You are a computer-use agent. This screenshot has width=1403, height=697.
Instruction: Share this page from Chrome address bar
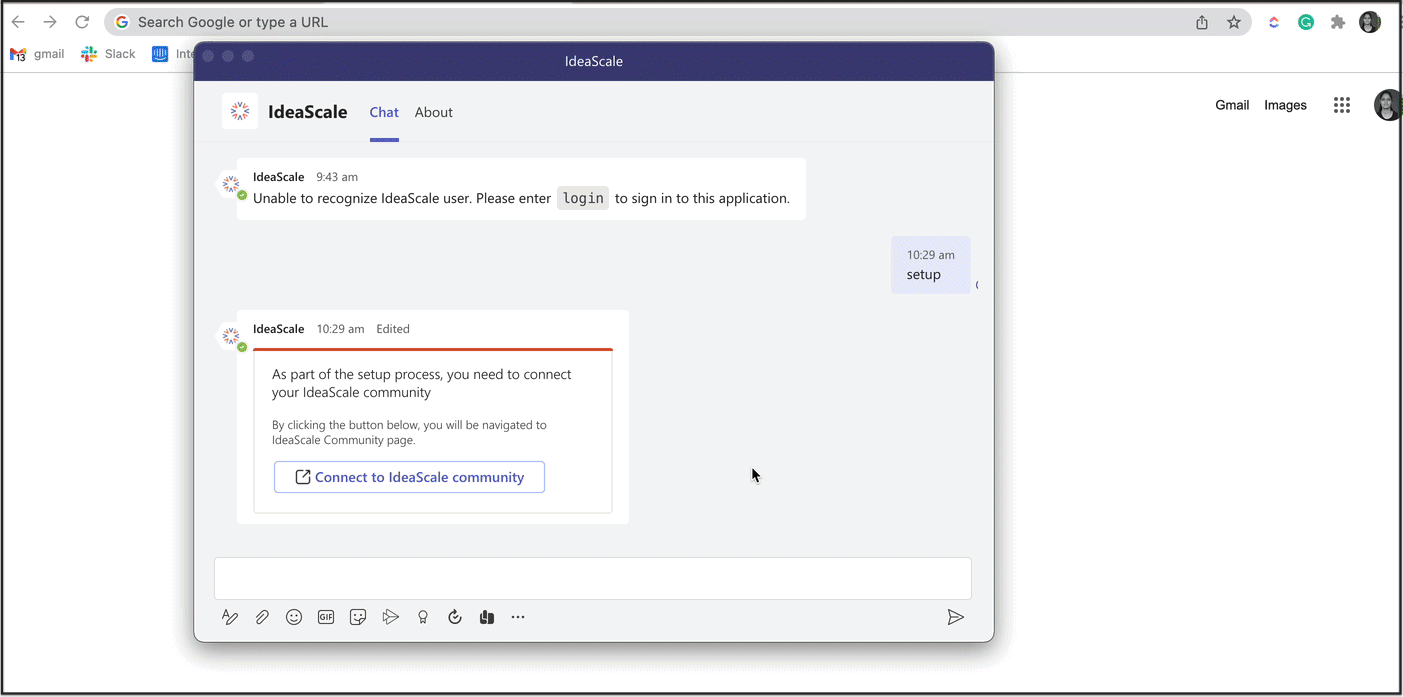(x=1202, y=22)
